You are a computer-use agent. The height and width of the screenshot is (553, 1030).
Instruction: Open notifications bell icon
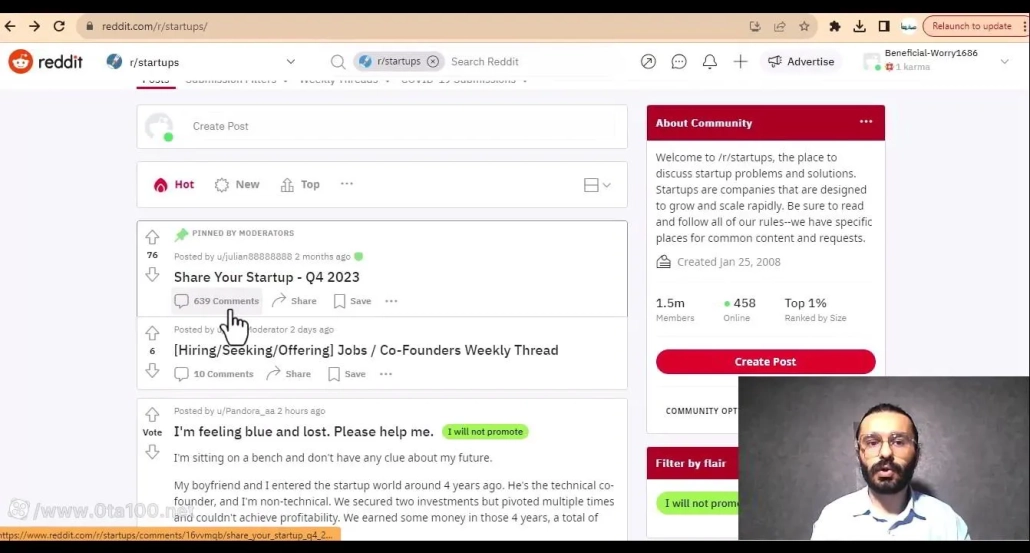[709, 62]
